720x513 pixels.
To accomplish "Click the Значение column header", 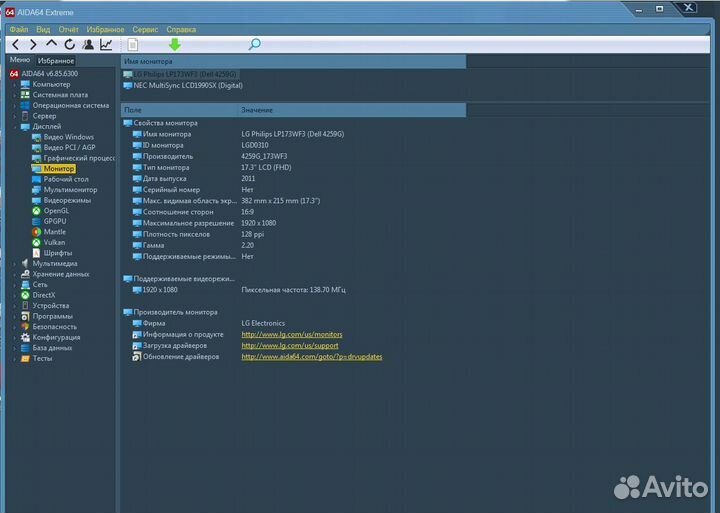I will [x=352, y=110].
